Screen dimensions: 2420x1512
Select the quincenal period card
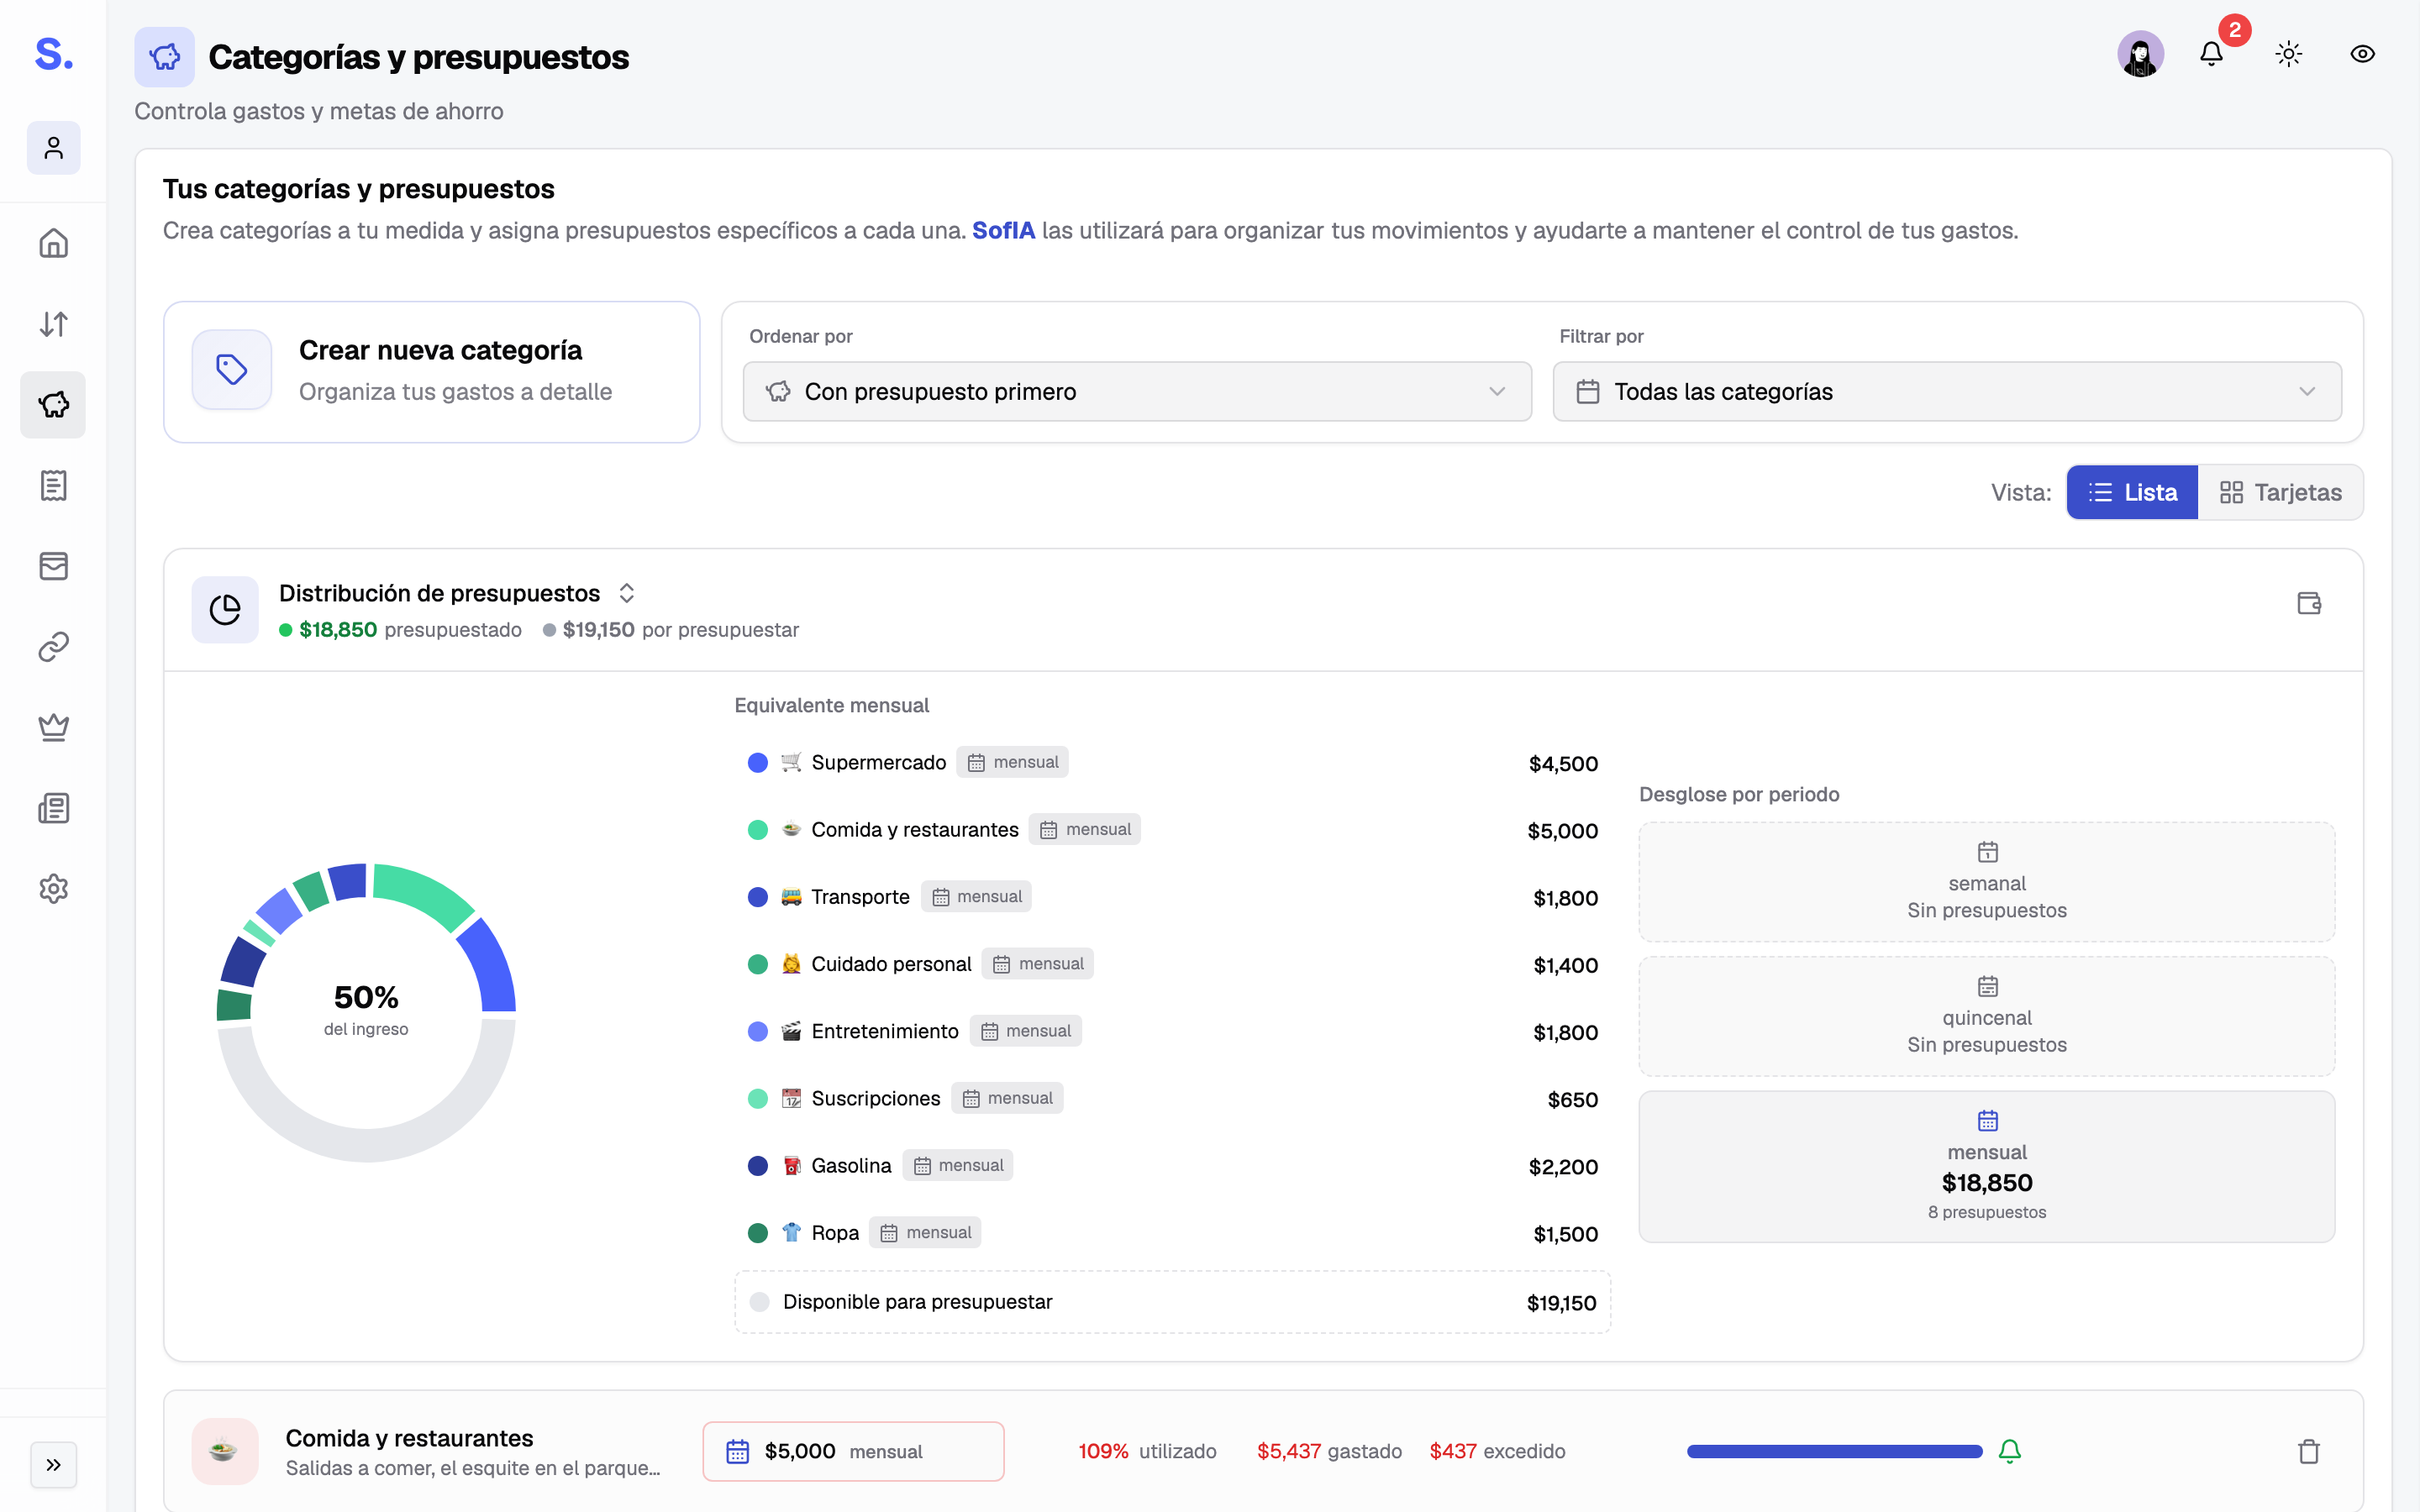click(x=1986, y=1016)
